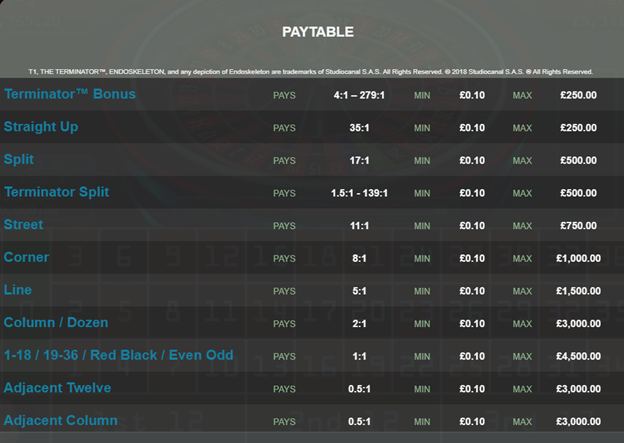
Task: Select the Adjacent Twelve bet name
Action: 57,388
